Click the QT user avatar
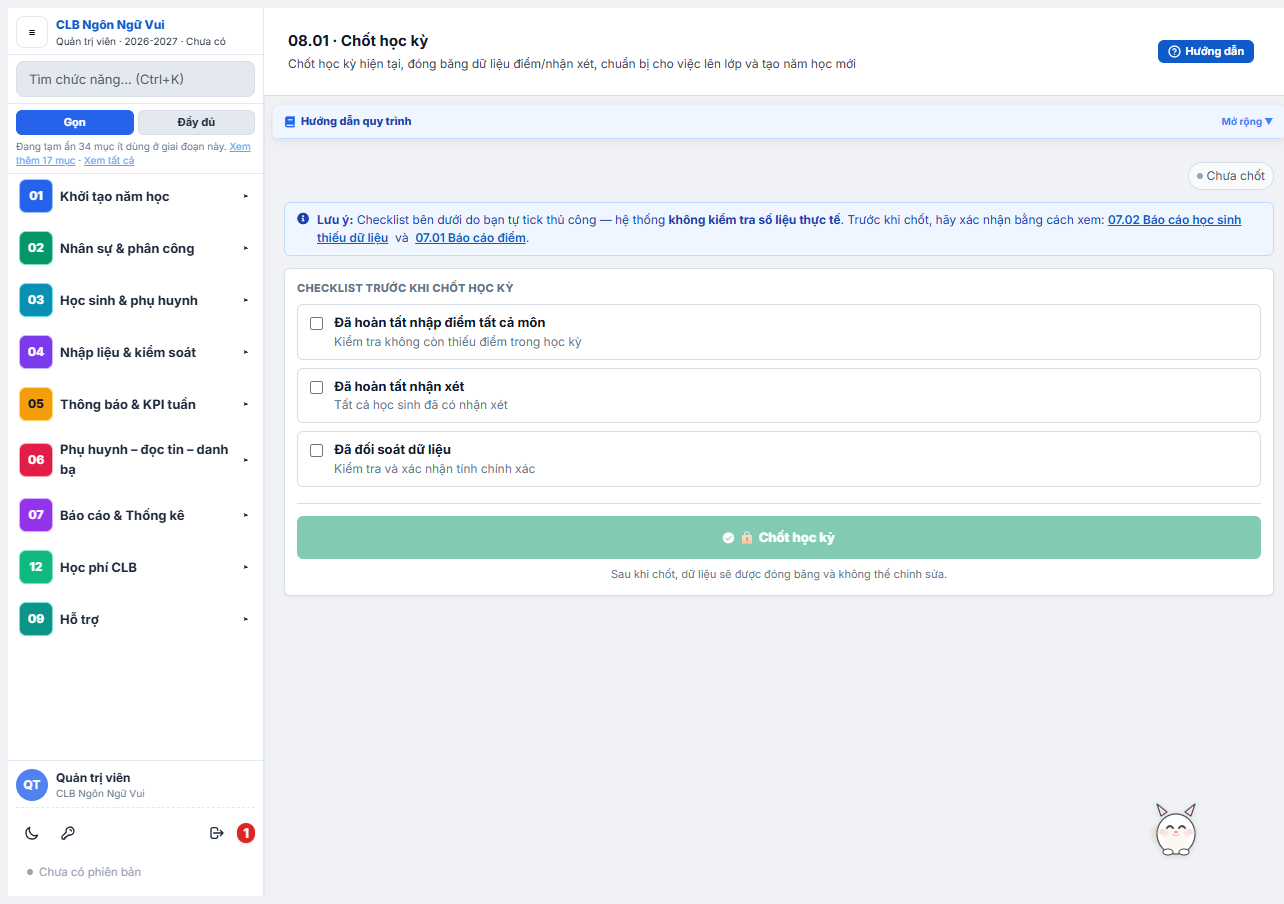The image size is (1284, 904). [x=32, y=785]
